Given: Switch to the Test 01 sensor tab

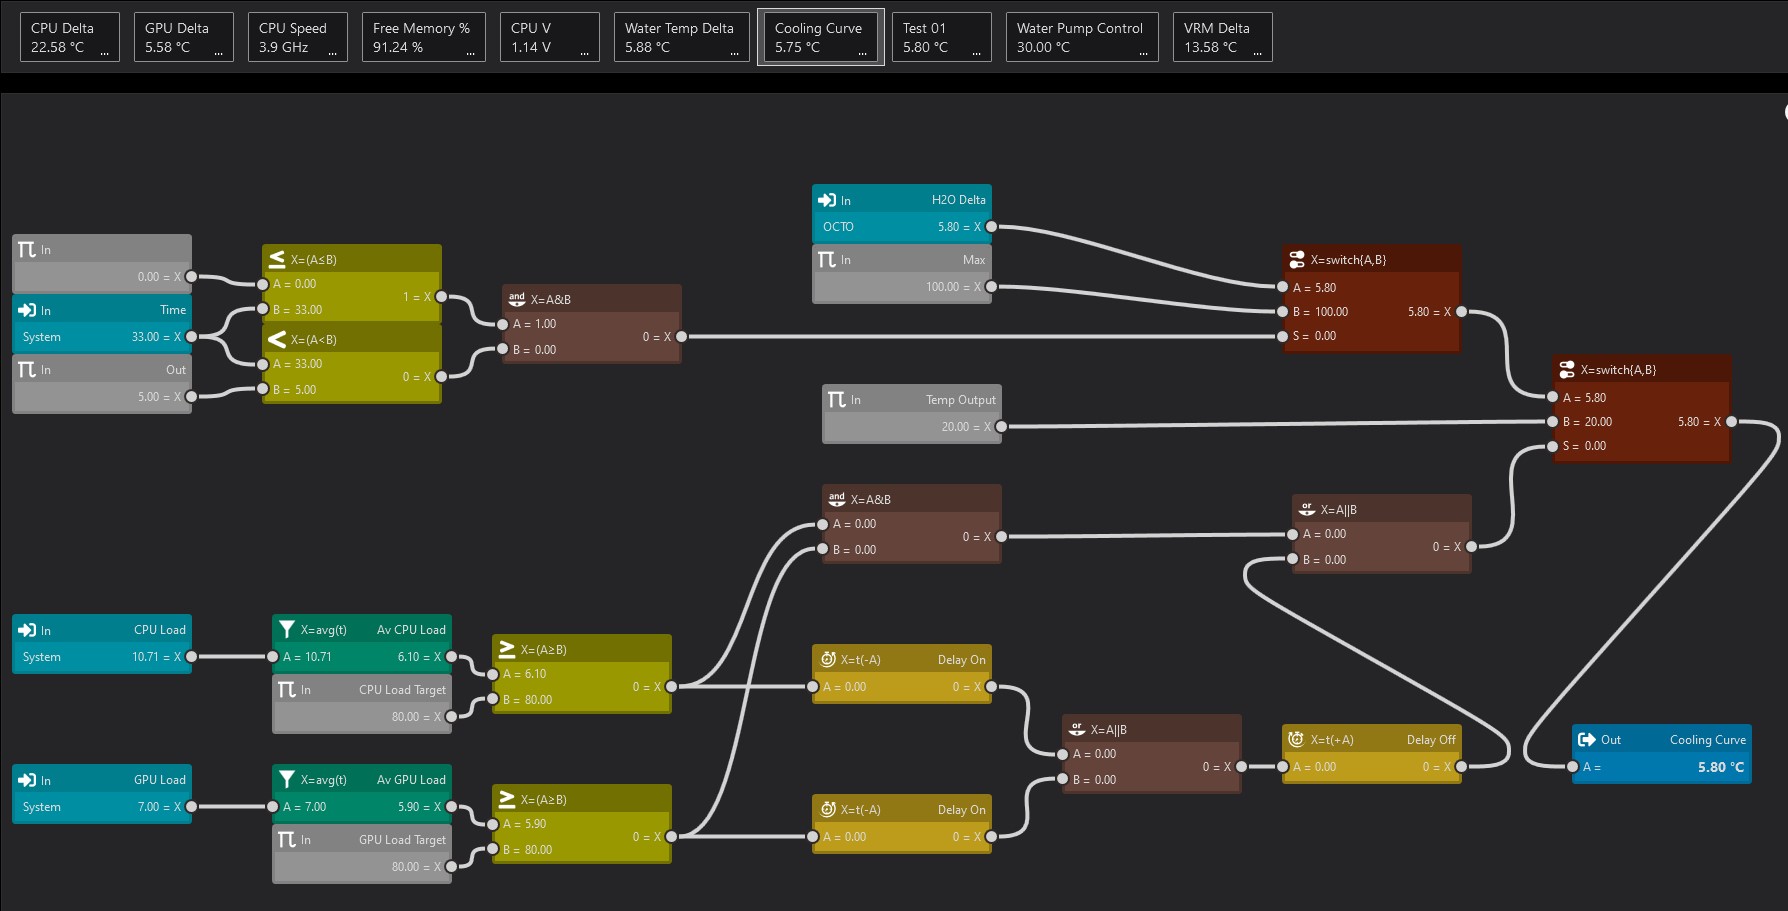Looking at the screenshot, I should (941, 37).
